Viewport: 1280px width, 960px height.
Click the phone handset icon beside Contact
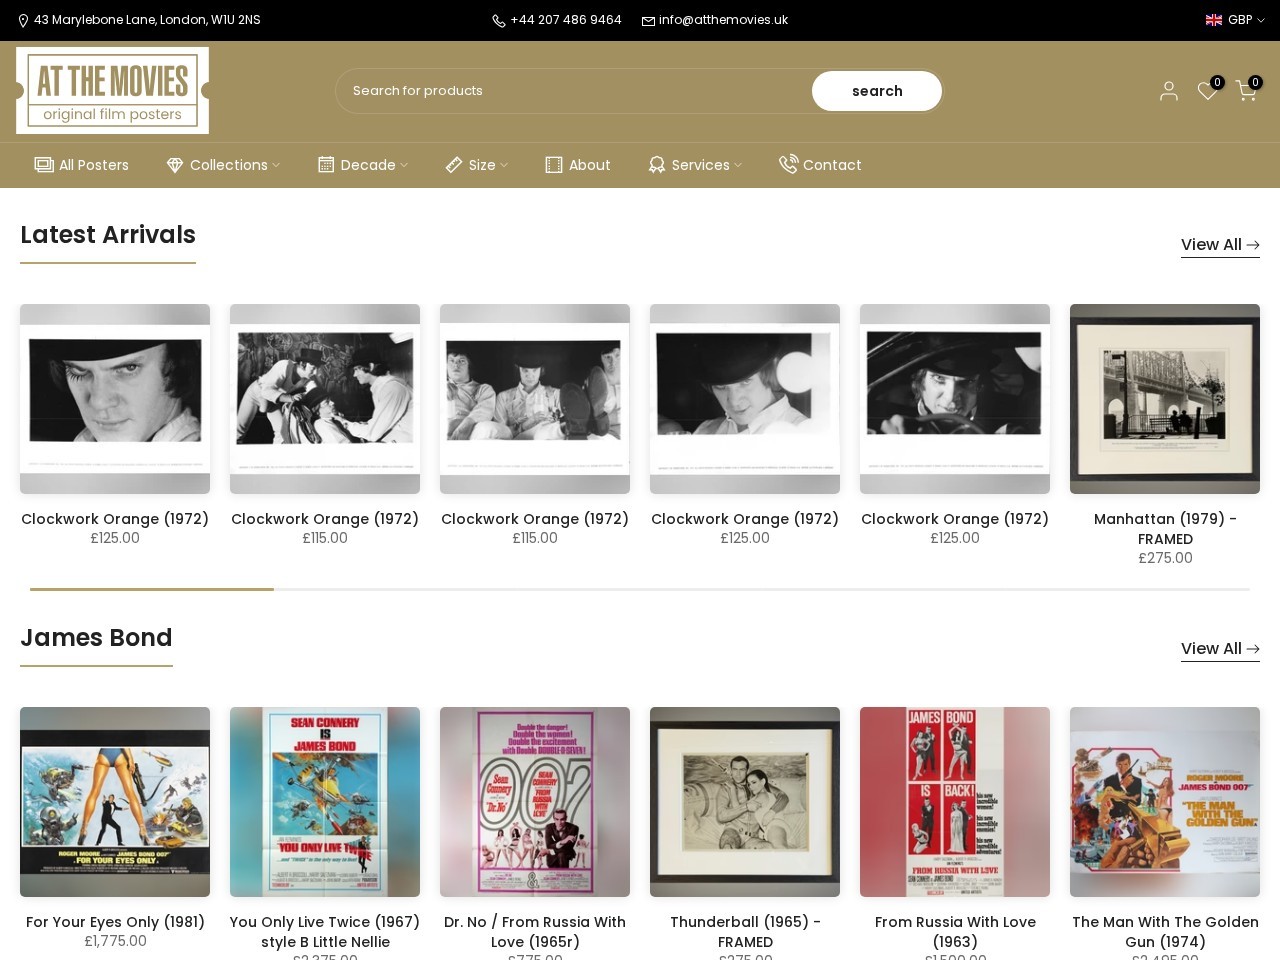[789, 164]
